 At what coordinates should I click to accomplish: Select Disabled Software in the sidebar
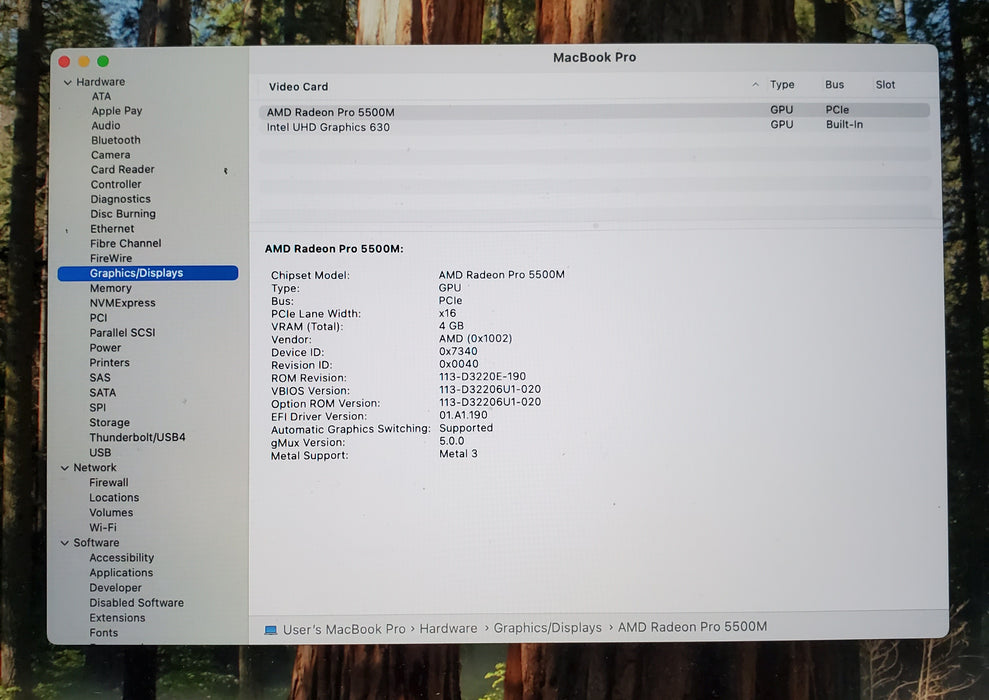[136, 604]
